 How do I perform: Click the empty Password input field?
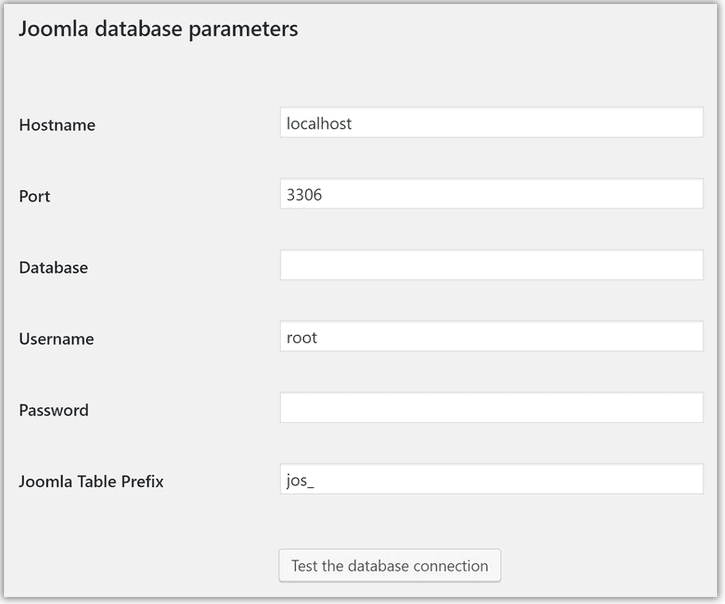click(492, 407)
